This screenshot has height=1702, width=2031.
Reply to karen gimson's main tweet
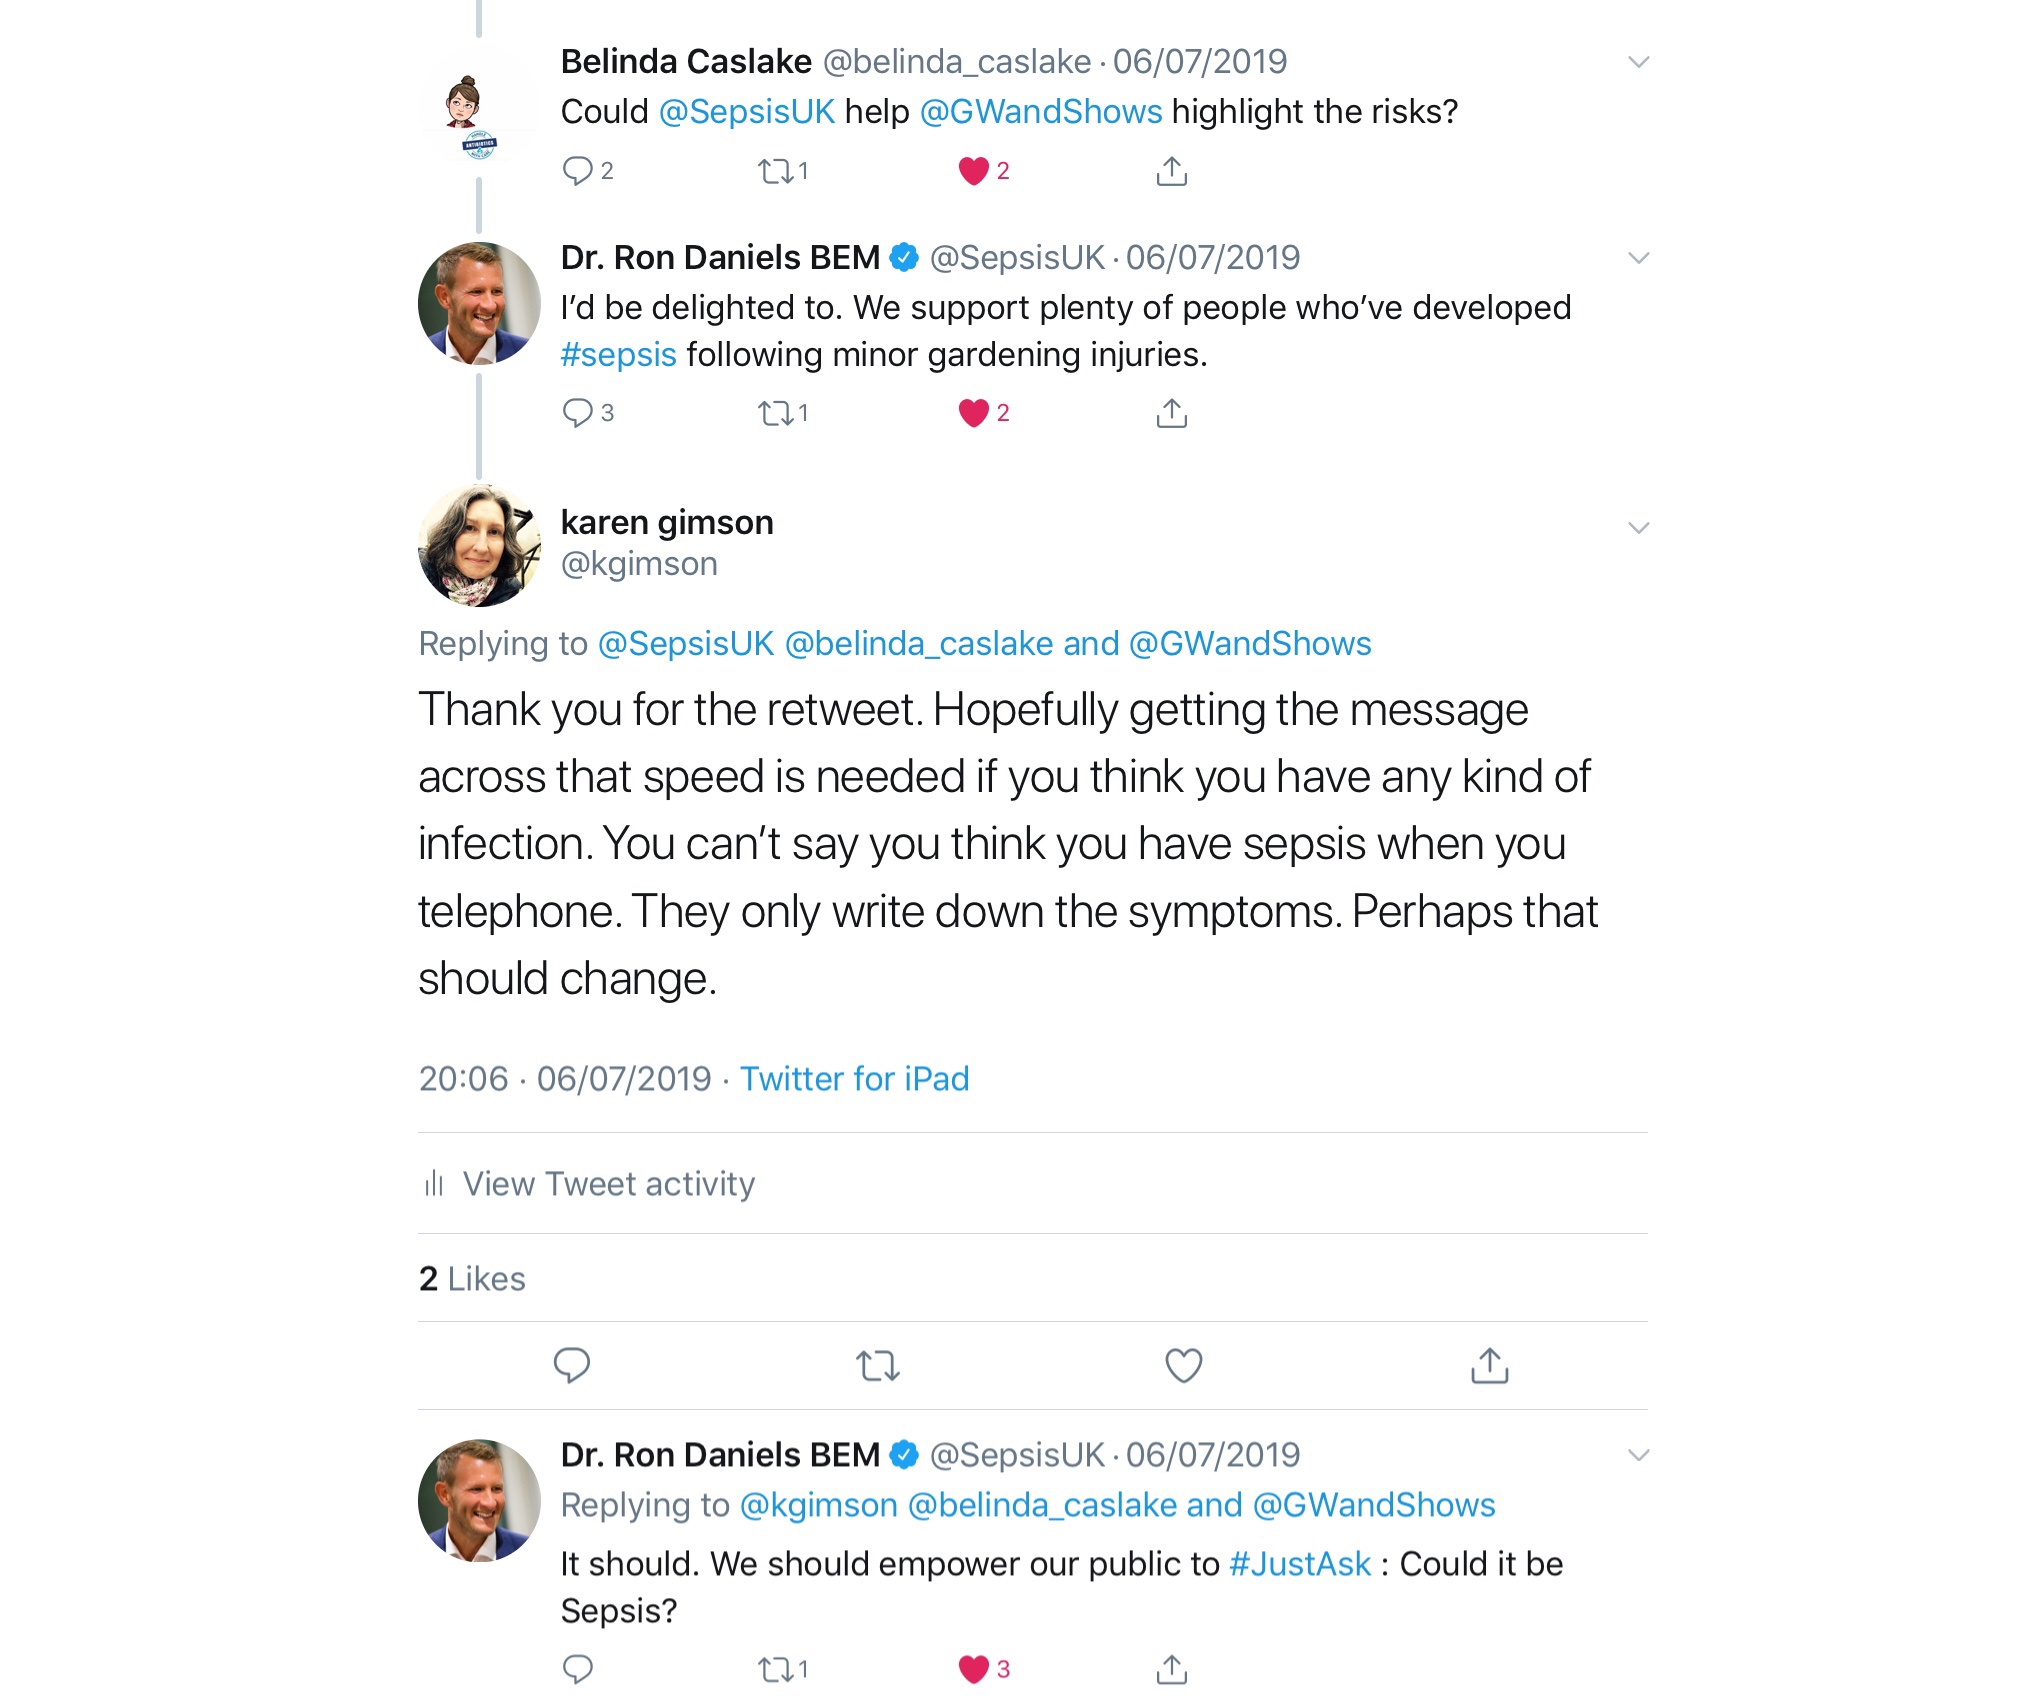point(572,1365)
